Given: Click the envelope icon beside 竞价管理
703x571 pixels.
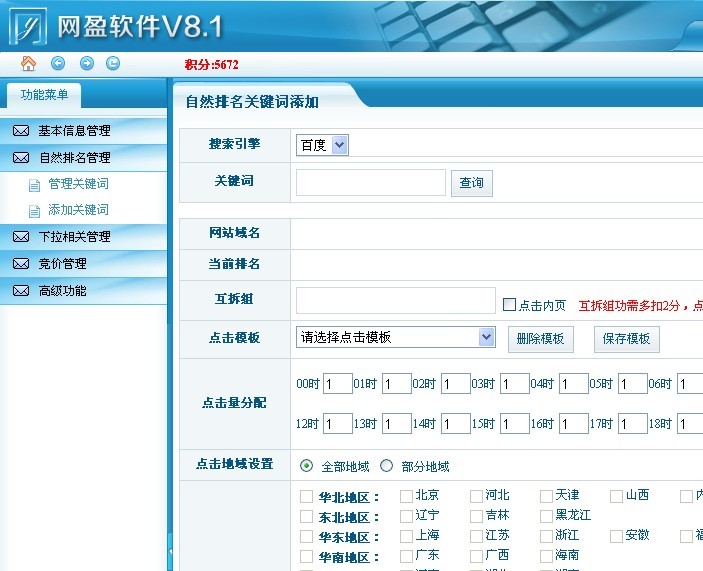Looking at the screenshot, I should point(20,264).
